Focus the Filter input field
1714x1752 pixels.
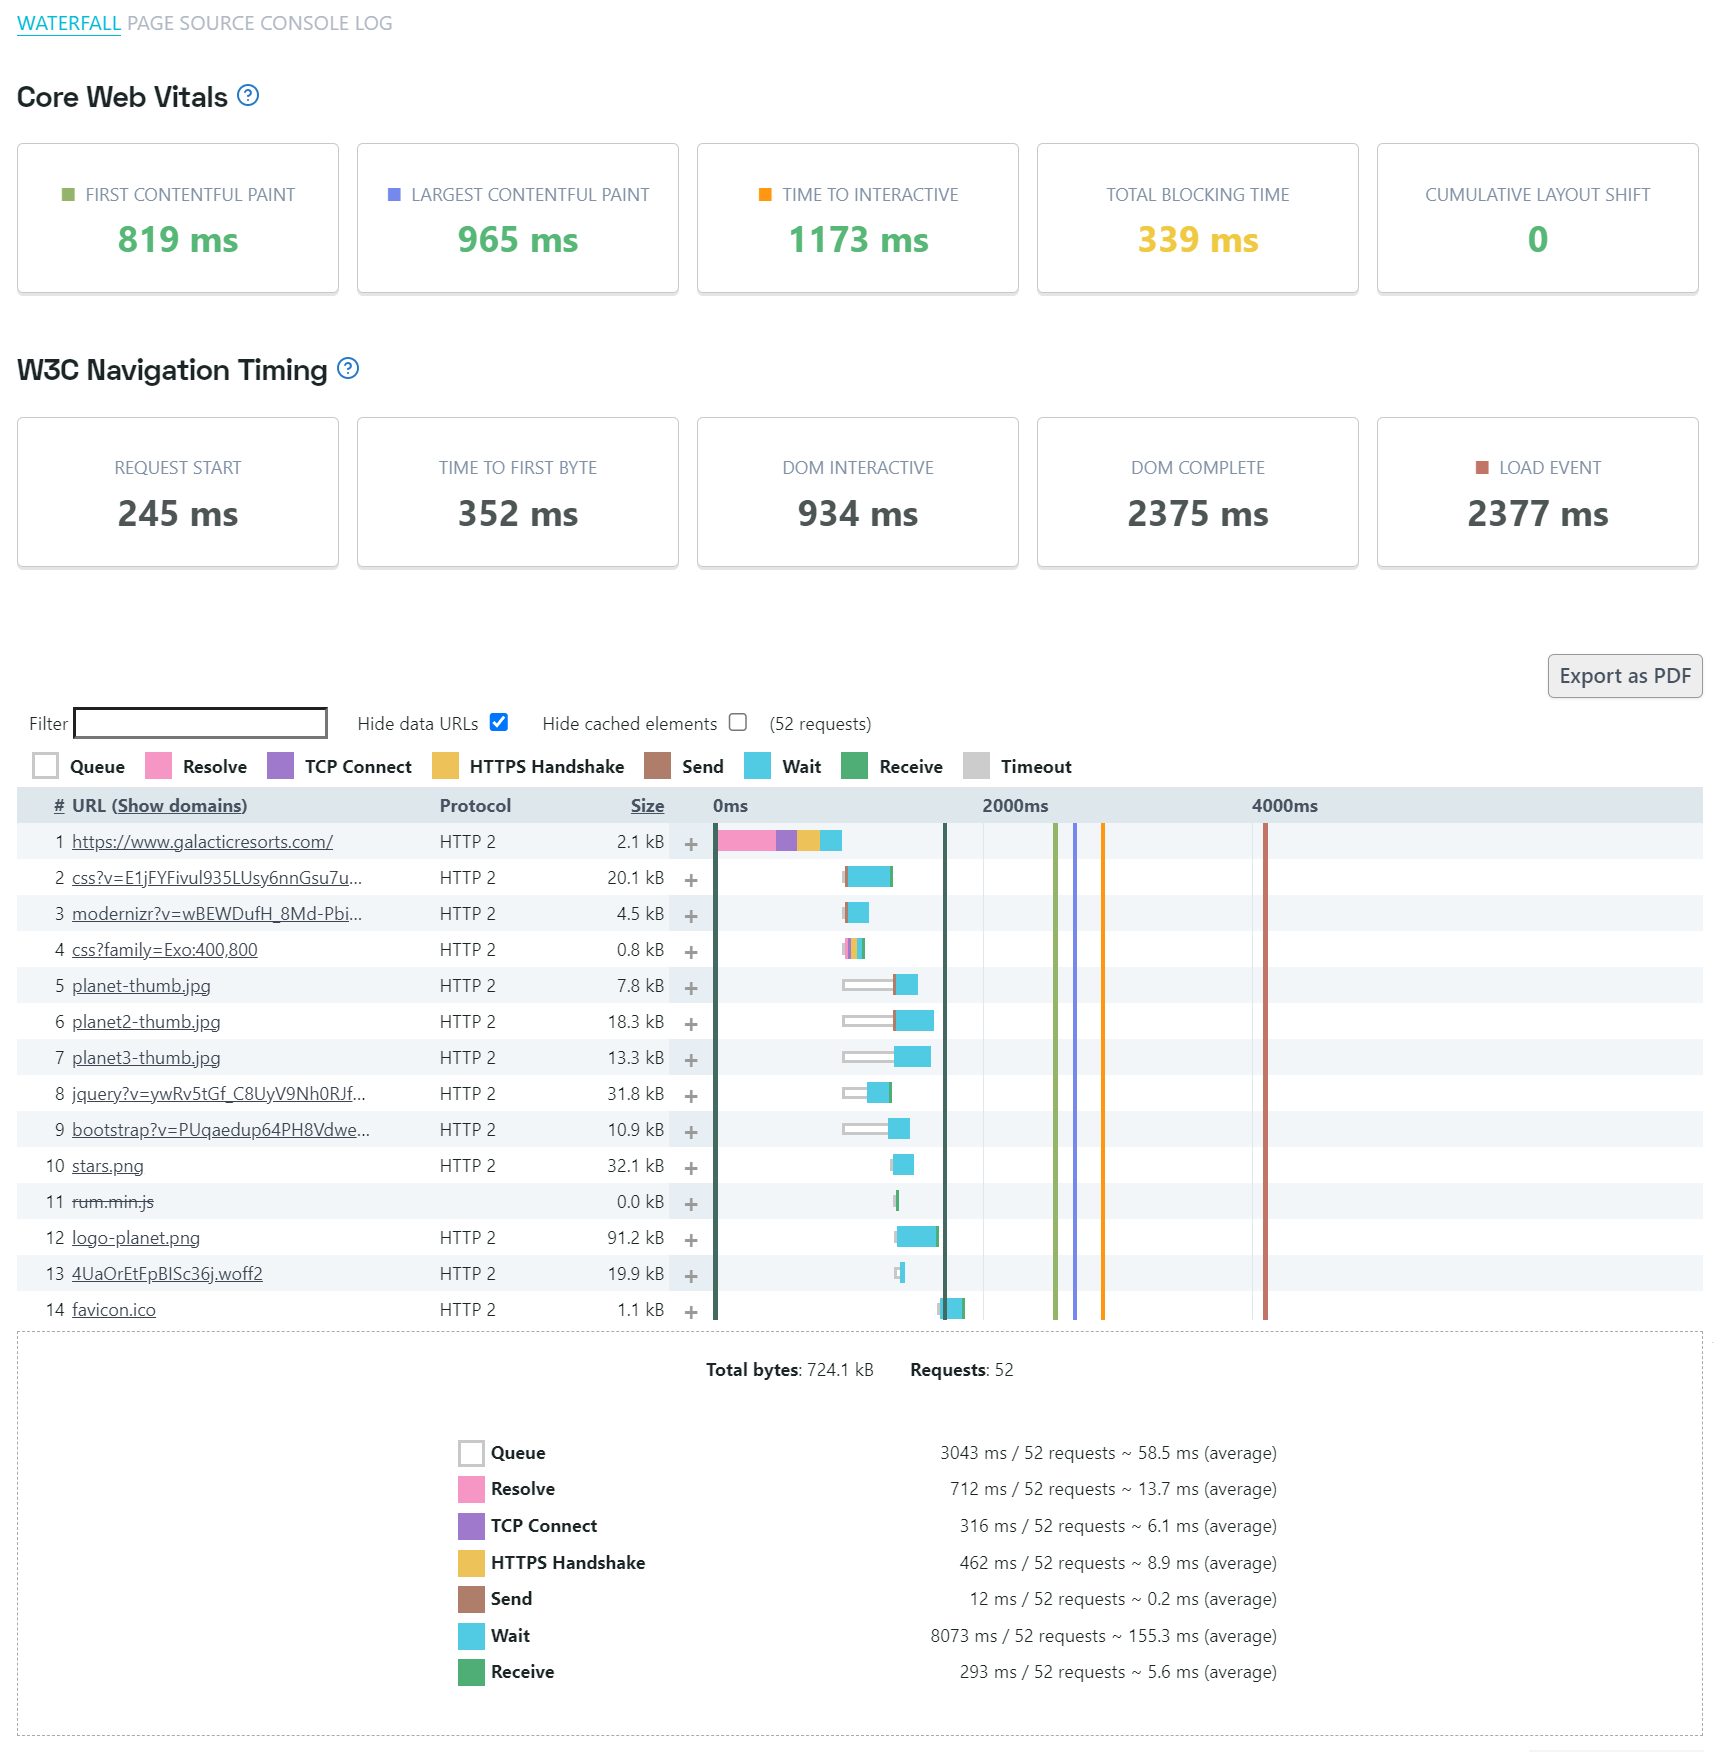coord(200,723)
